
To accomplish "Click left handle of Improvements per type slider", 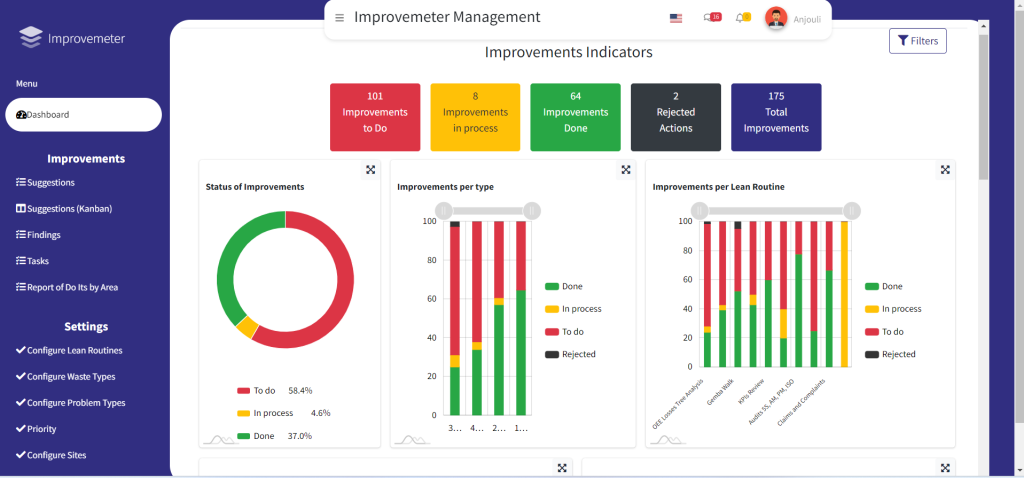I will point(444,210).
